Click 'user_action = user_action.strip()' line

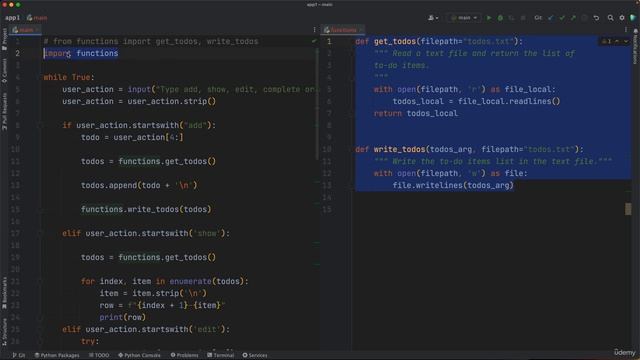(x=139, y=102)
